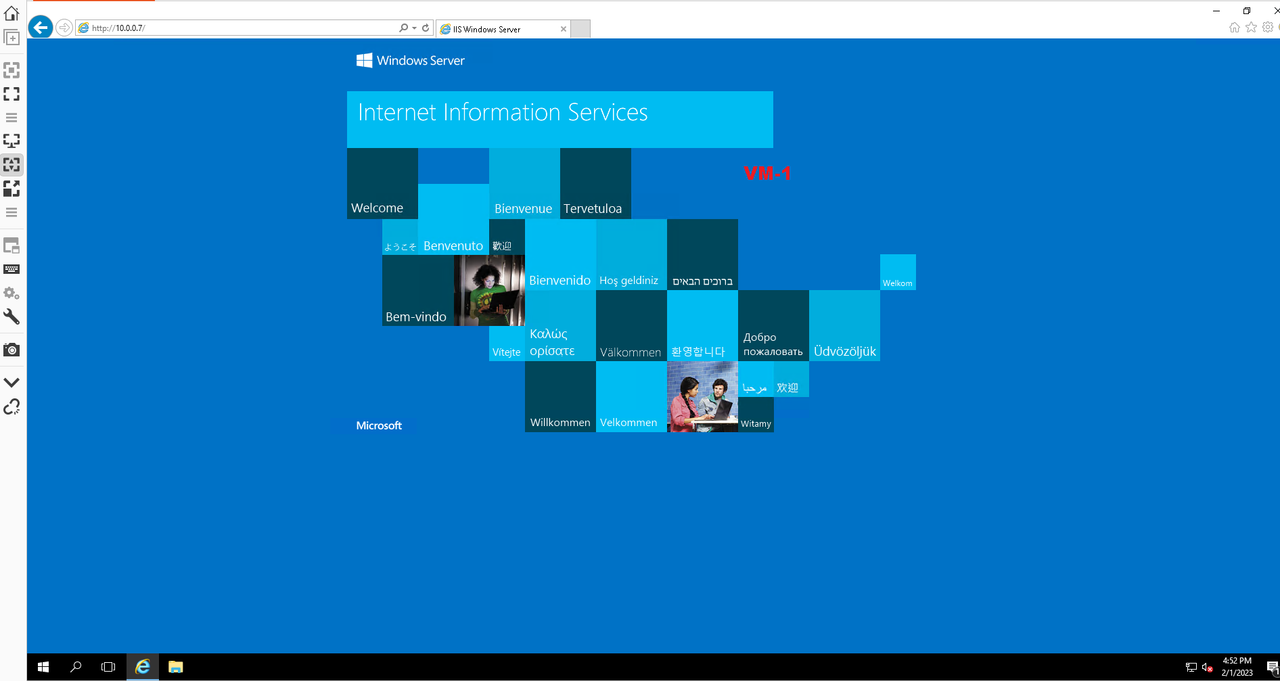Click the 환영합니다 tile
This screenshot has height=681, width=1280.
click(x=702, y=326)
